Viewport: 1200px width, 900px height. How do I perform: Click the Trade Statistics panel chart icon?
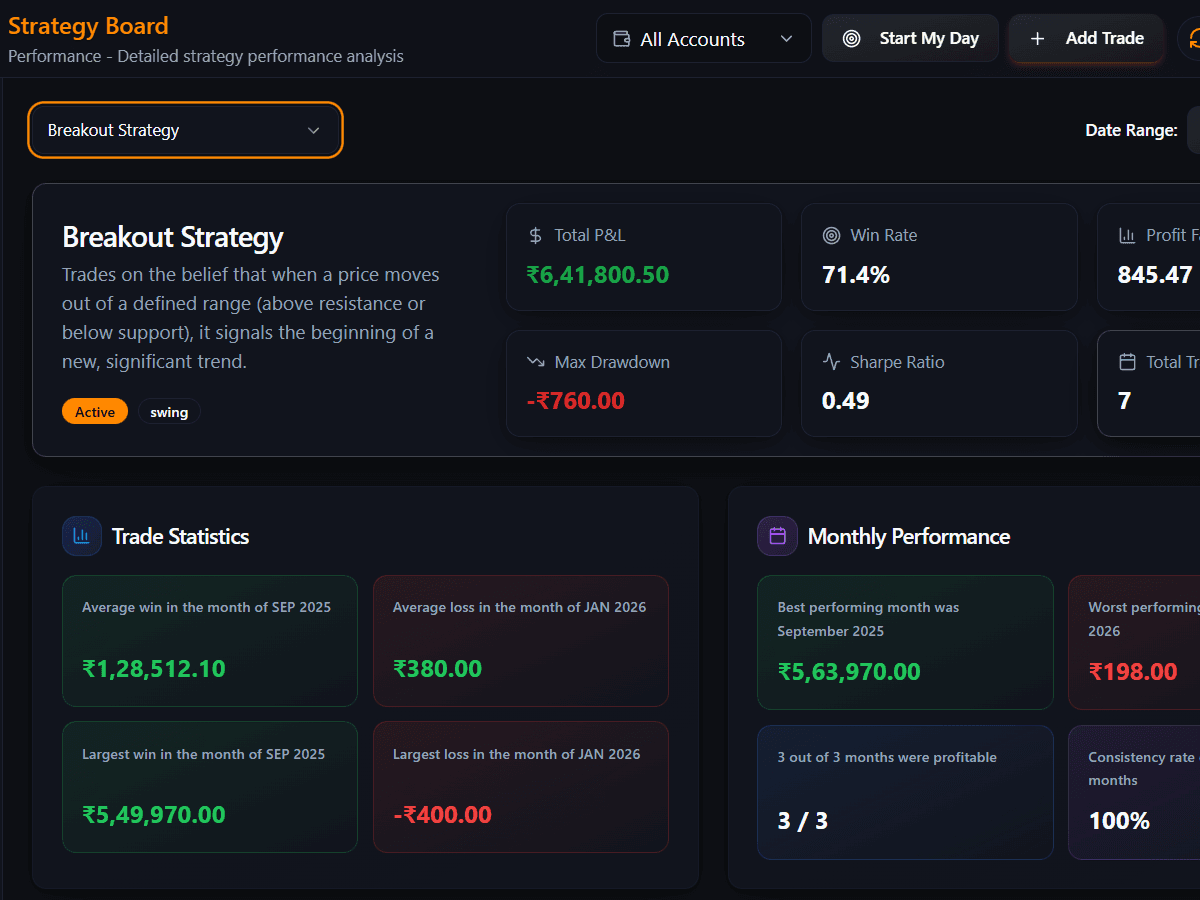click(x=81, y=536)
